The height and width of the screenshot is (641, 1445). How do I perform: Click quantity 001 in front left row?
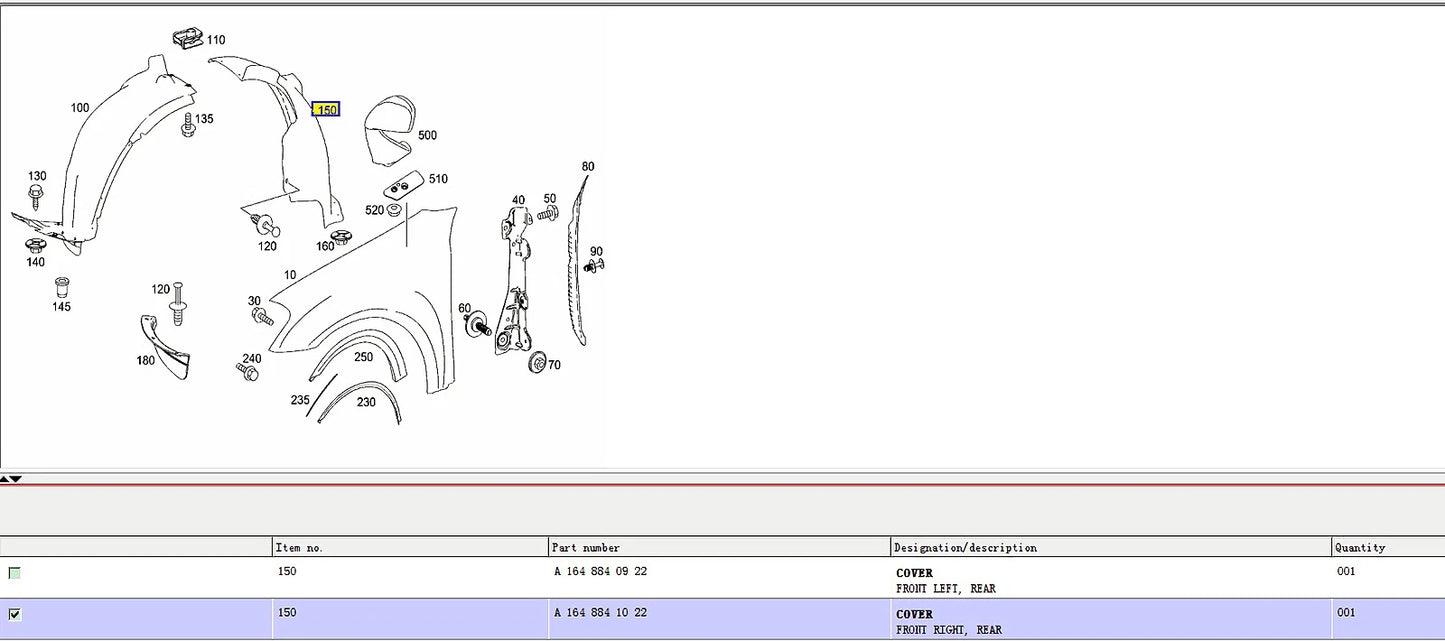pos(1346,572)
